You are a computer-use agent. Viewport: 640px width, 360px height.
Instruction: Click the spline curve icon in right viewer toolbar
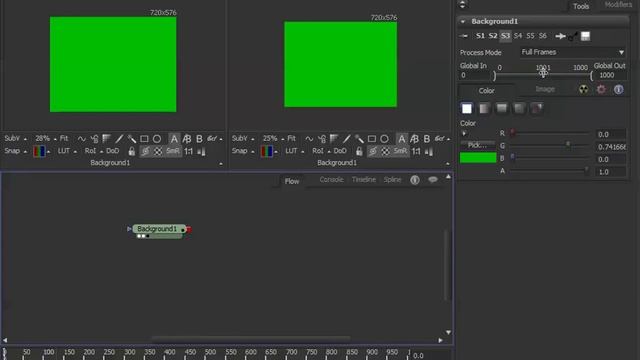coord(309,139)
